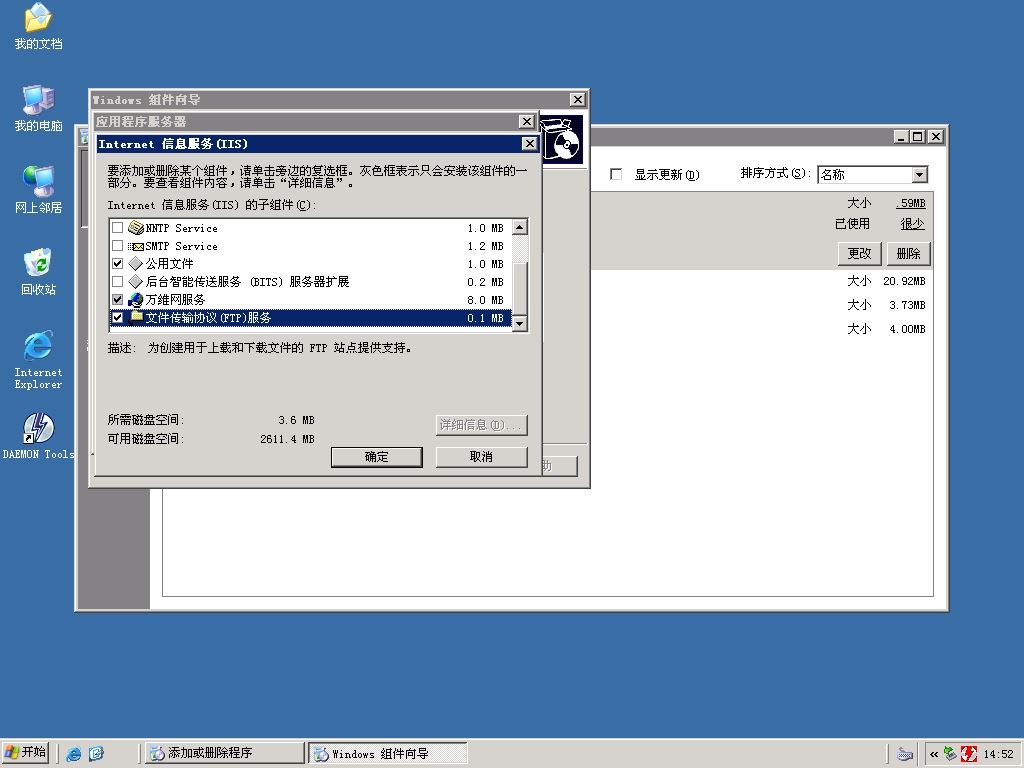The height and width of the screenshot is (768, 1024).
Task: Uncheck the 公用文件 checkbox
Action: (x=118, y=264)
